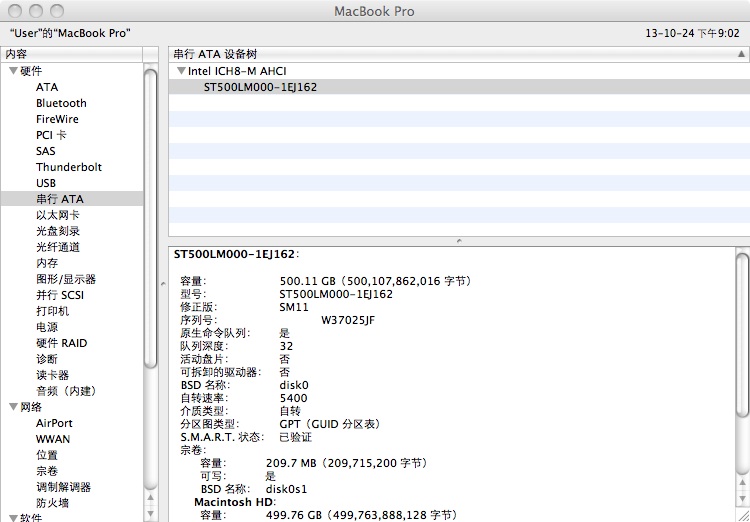Click sidebar scroll down arrow
The image size is (750, 522).
(x=150, y=514)
